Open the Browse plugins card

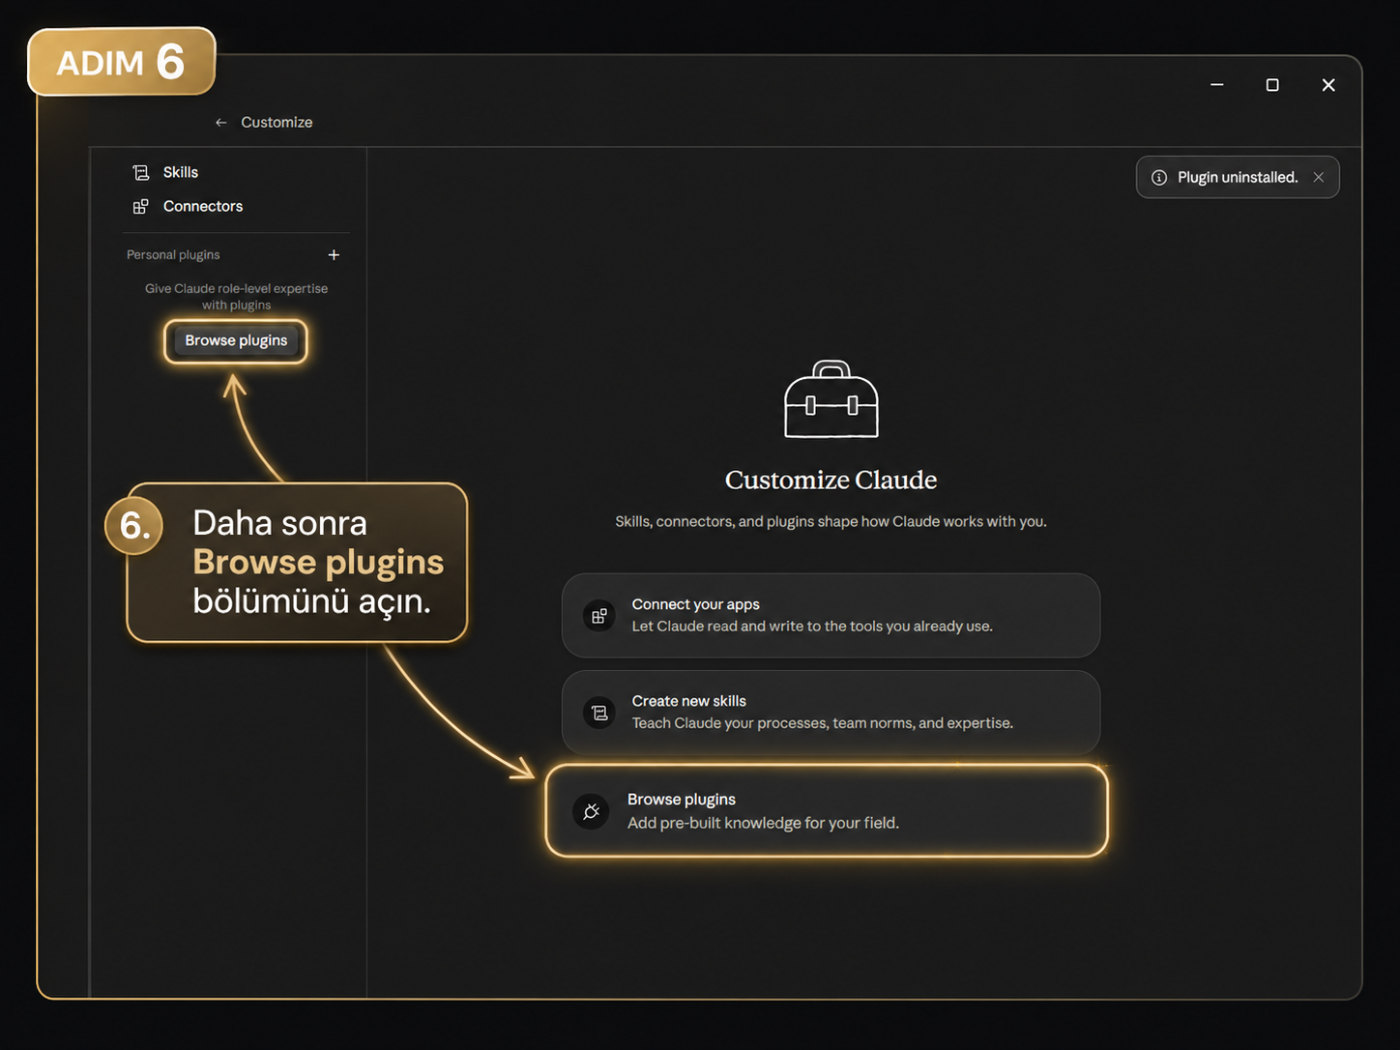(x=827, y=811)
